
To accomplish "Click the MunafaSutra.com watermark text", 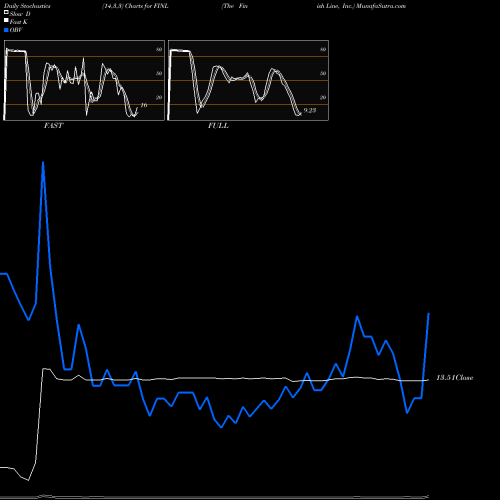I will (381, 6).
